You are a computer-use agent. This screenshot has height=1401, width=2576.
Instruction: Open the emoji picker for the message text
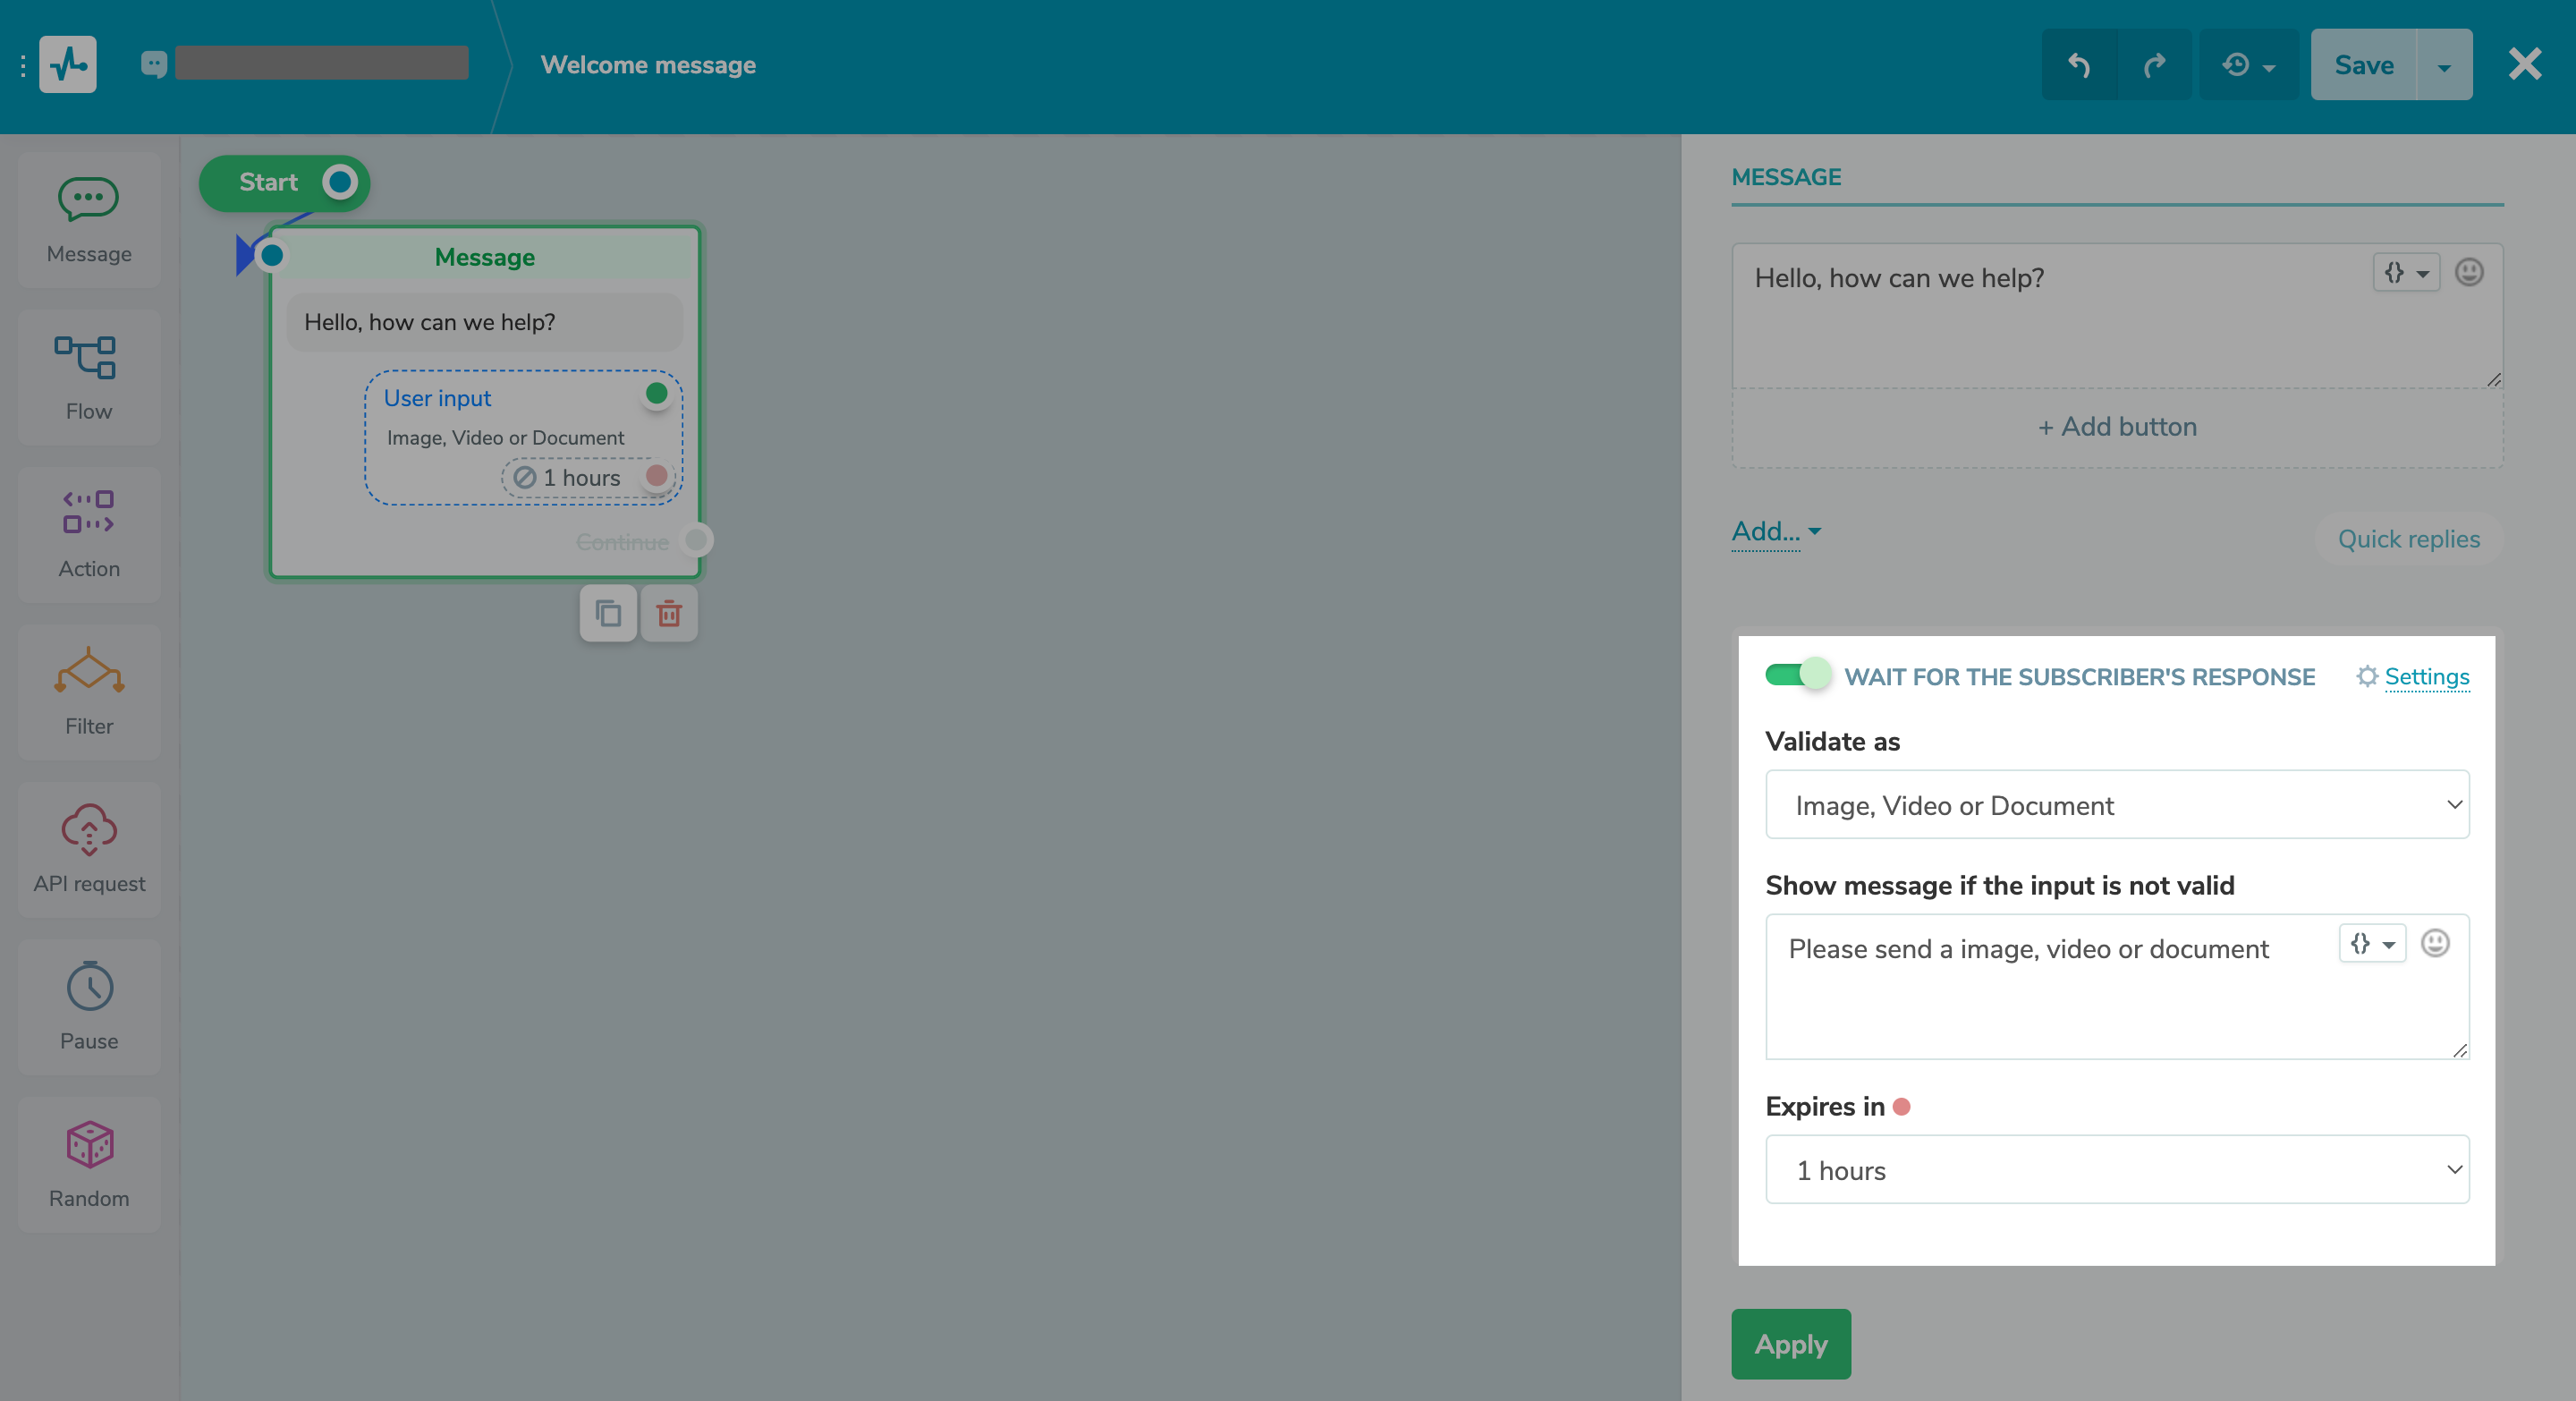pyautogui.click(x=2469, y=272)
